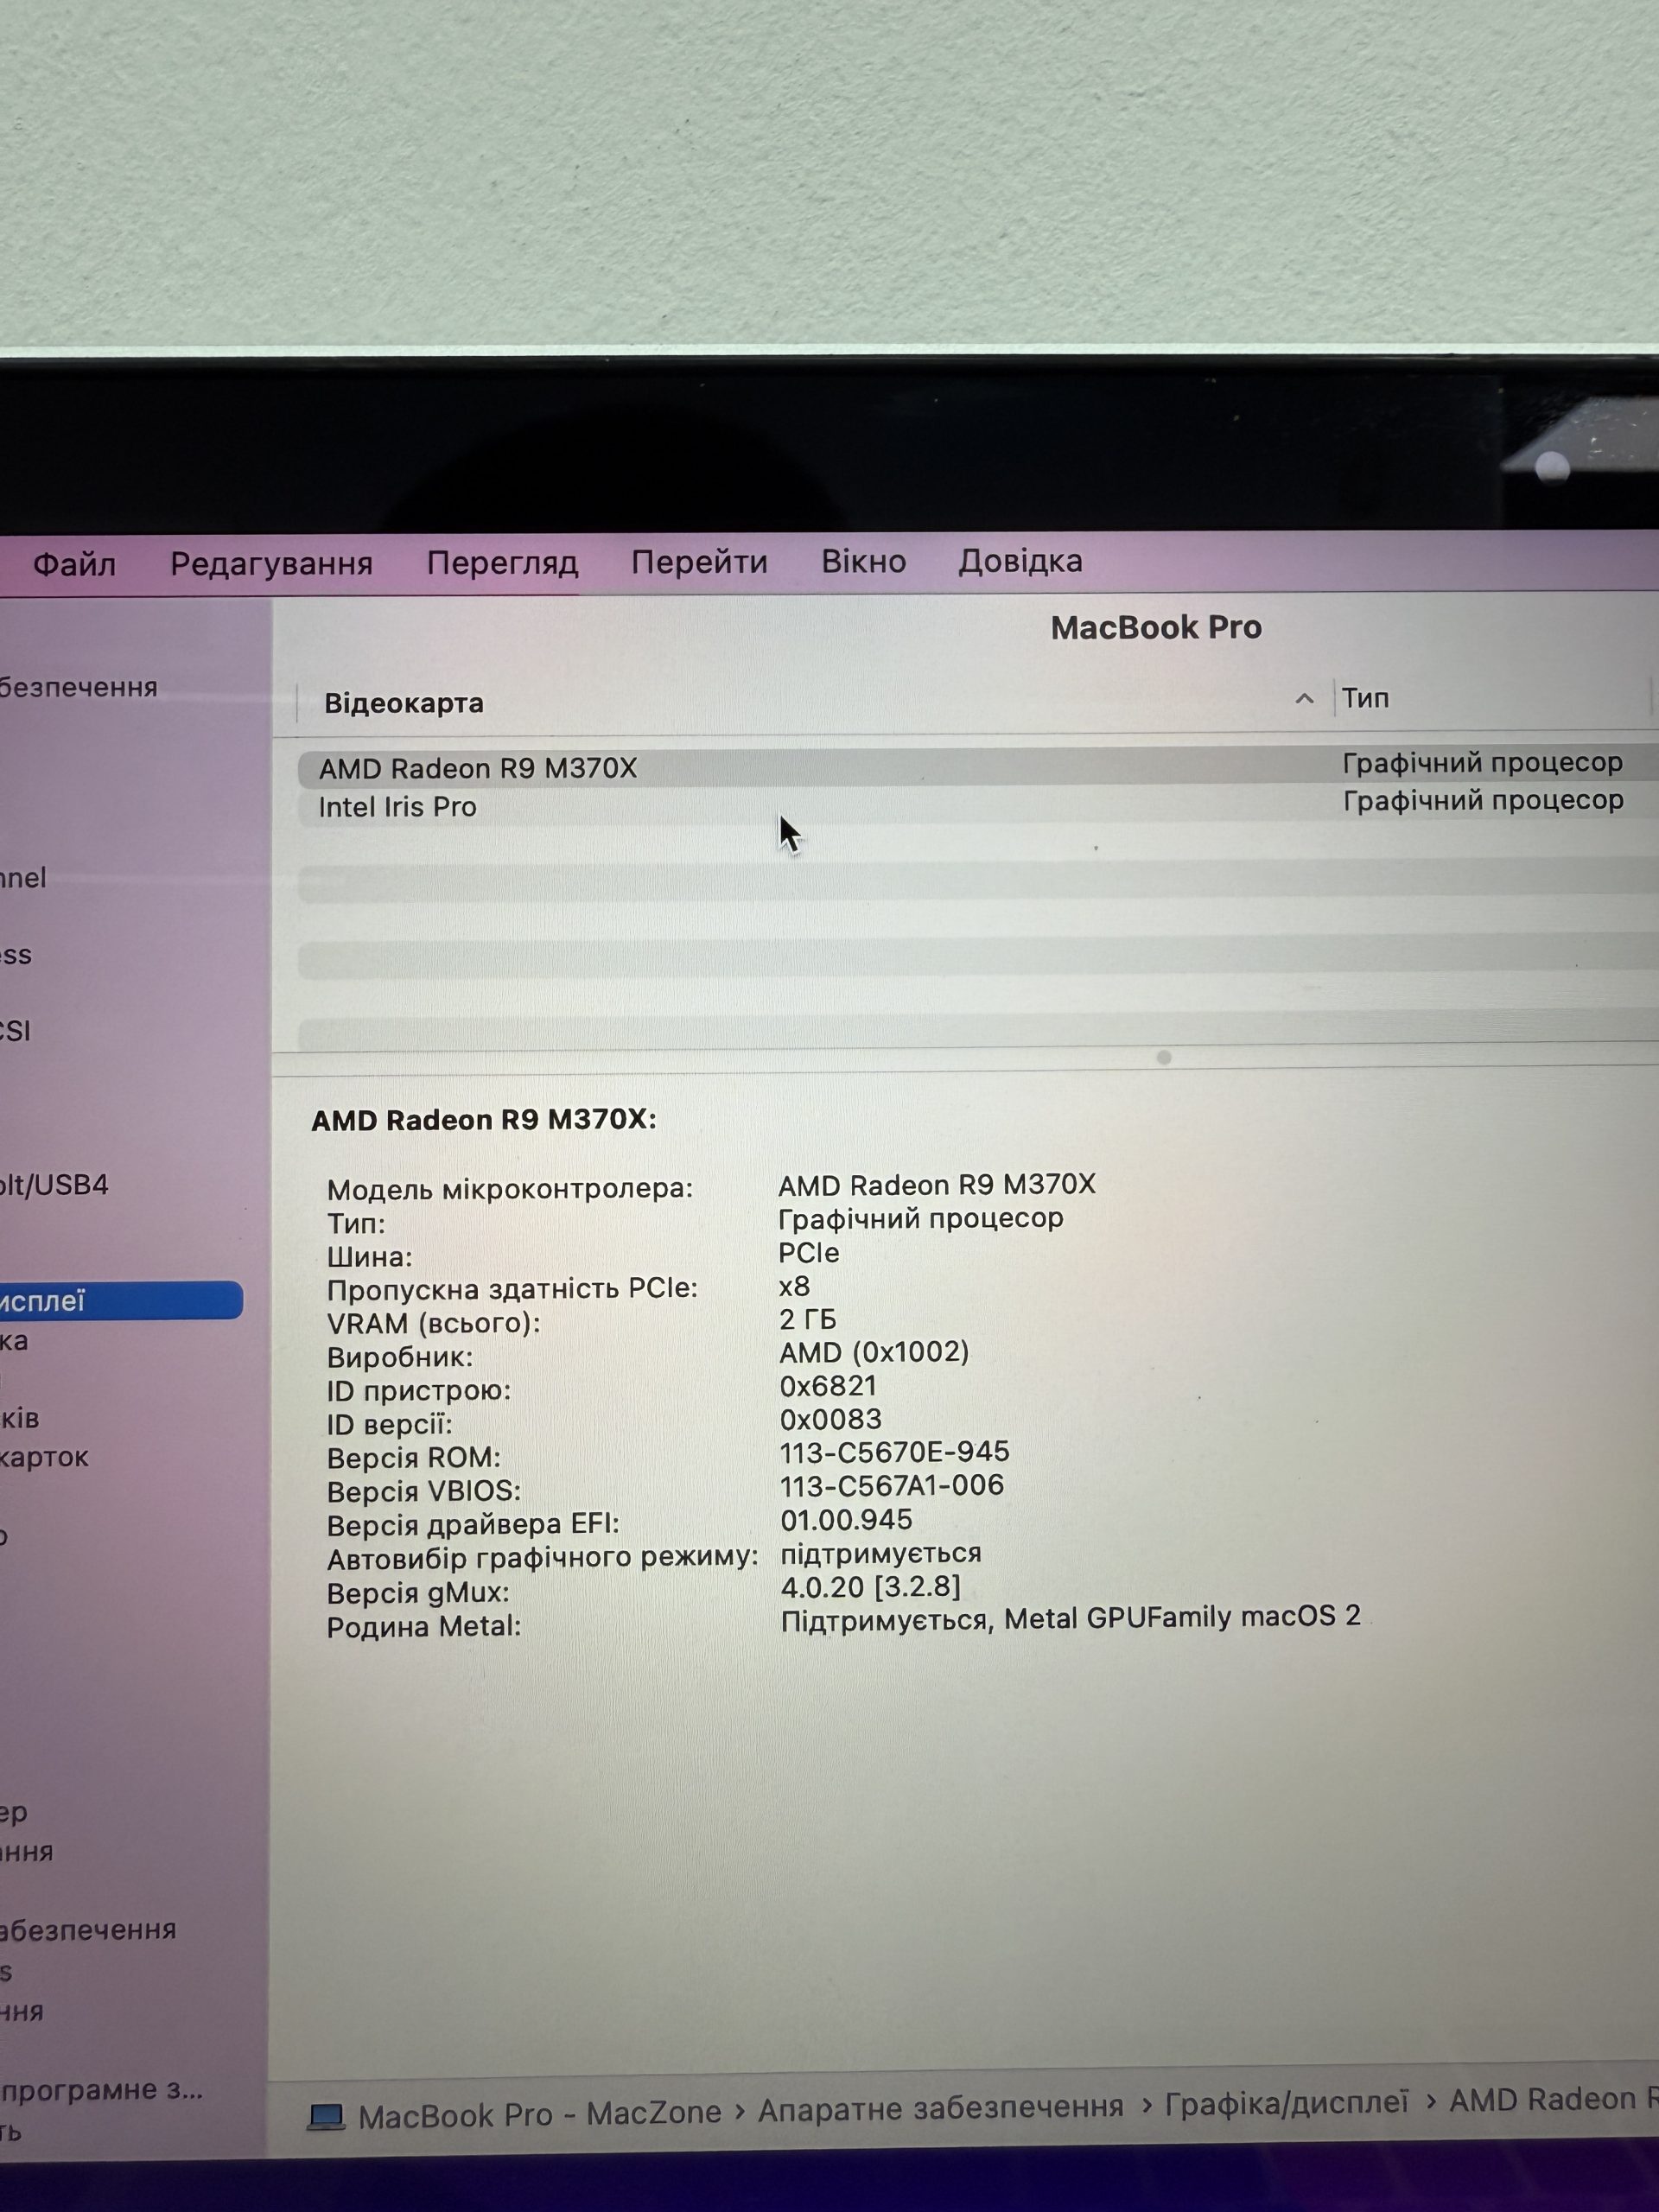Sort by the Відеокарта column header

tap(404, 703)
